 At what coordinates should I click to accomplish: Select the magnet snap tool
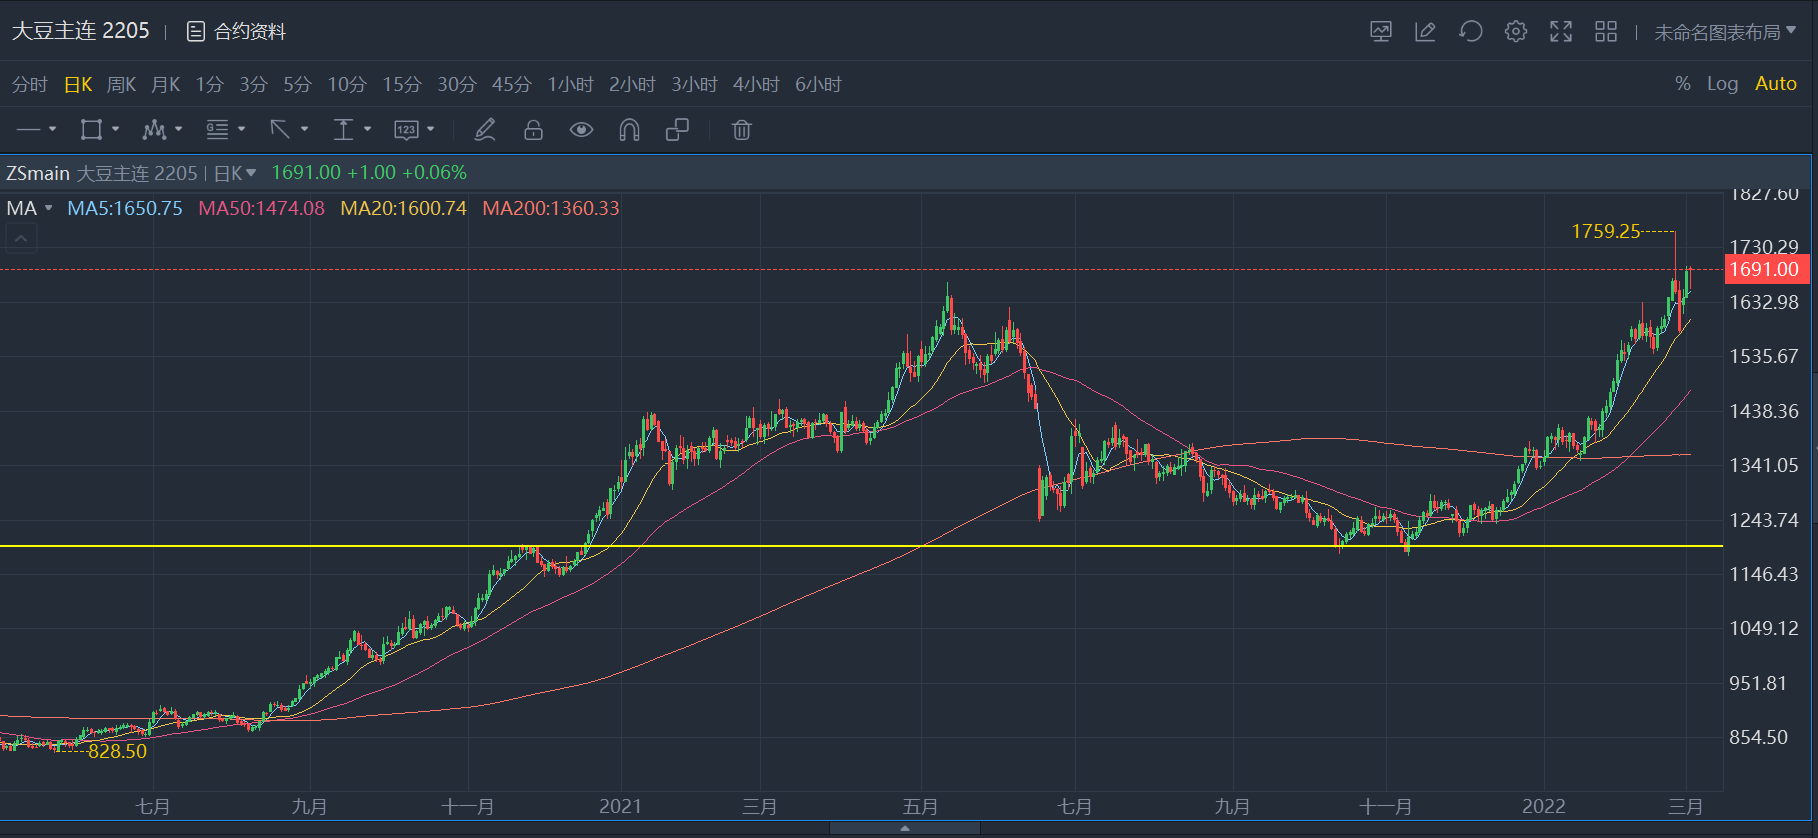click(x=629, y=130)
